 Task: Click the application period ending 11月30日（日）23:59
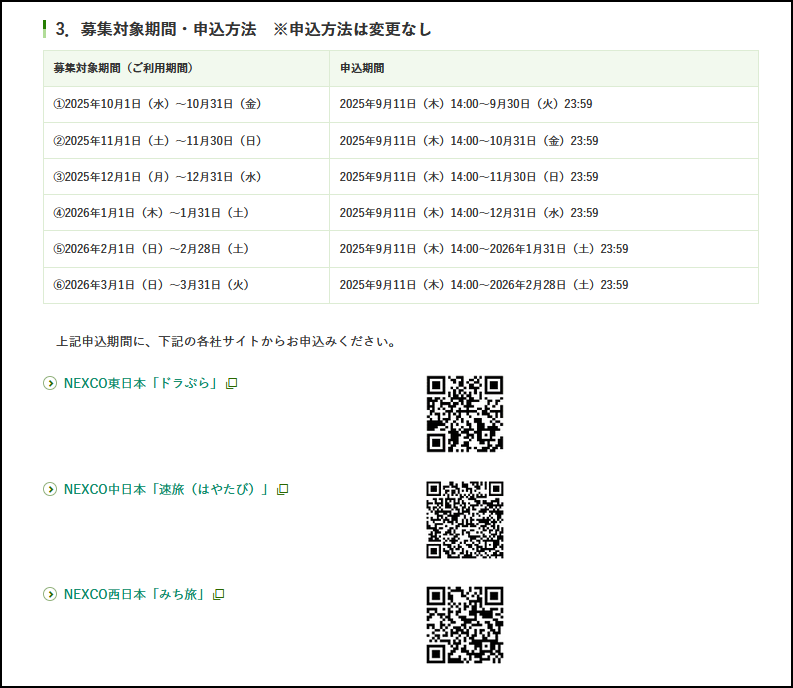point(544,177)
